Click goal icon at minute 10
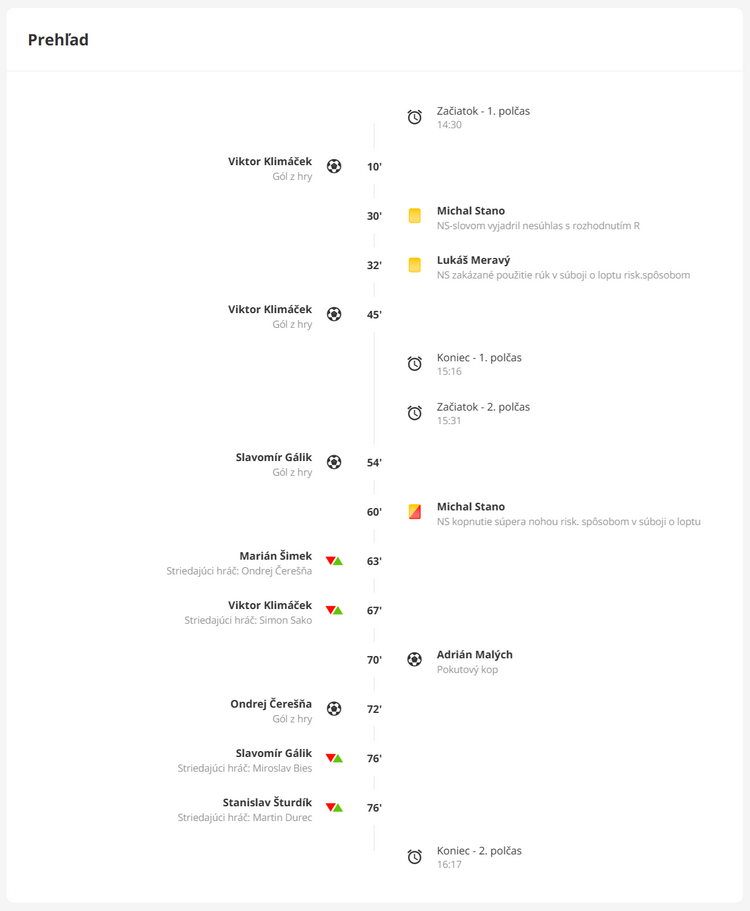This screenshot has width=750, height=911. 334,166
